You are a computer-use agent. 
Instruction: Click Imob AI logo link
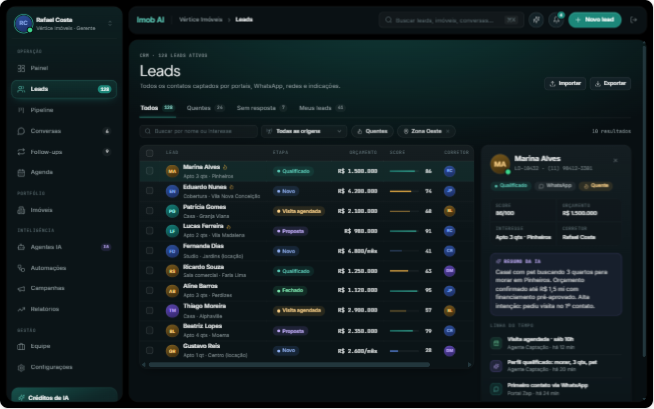click(150, 20)
